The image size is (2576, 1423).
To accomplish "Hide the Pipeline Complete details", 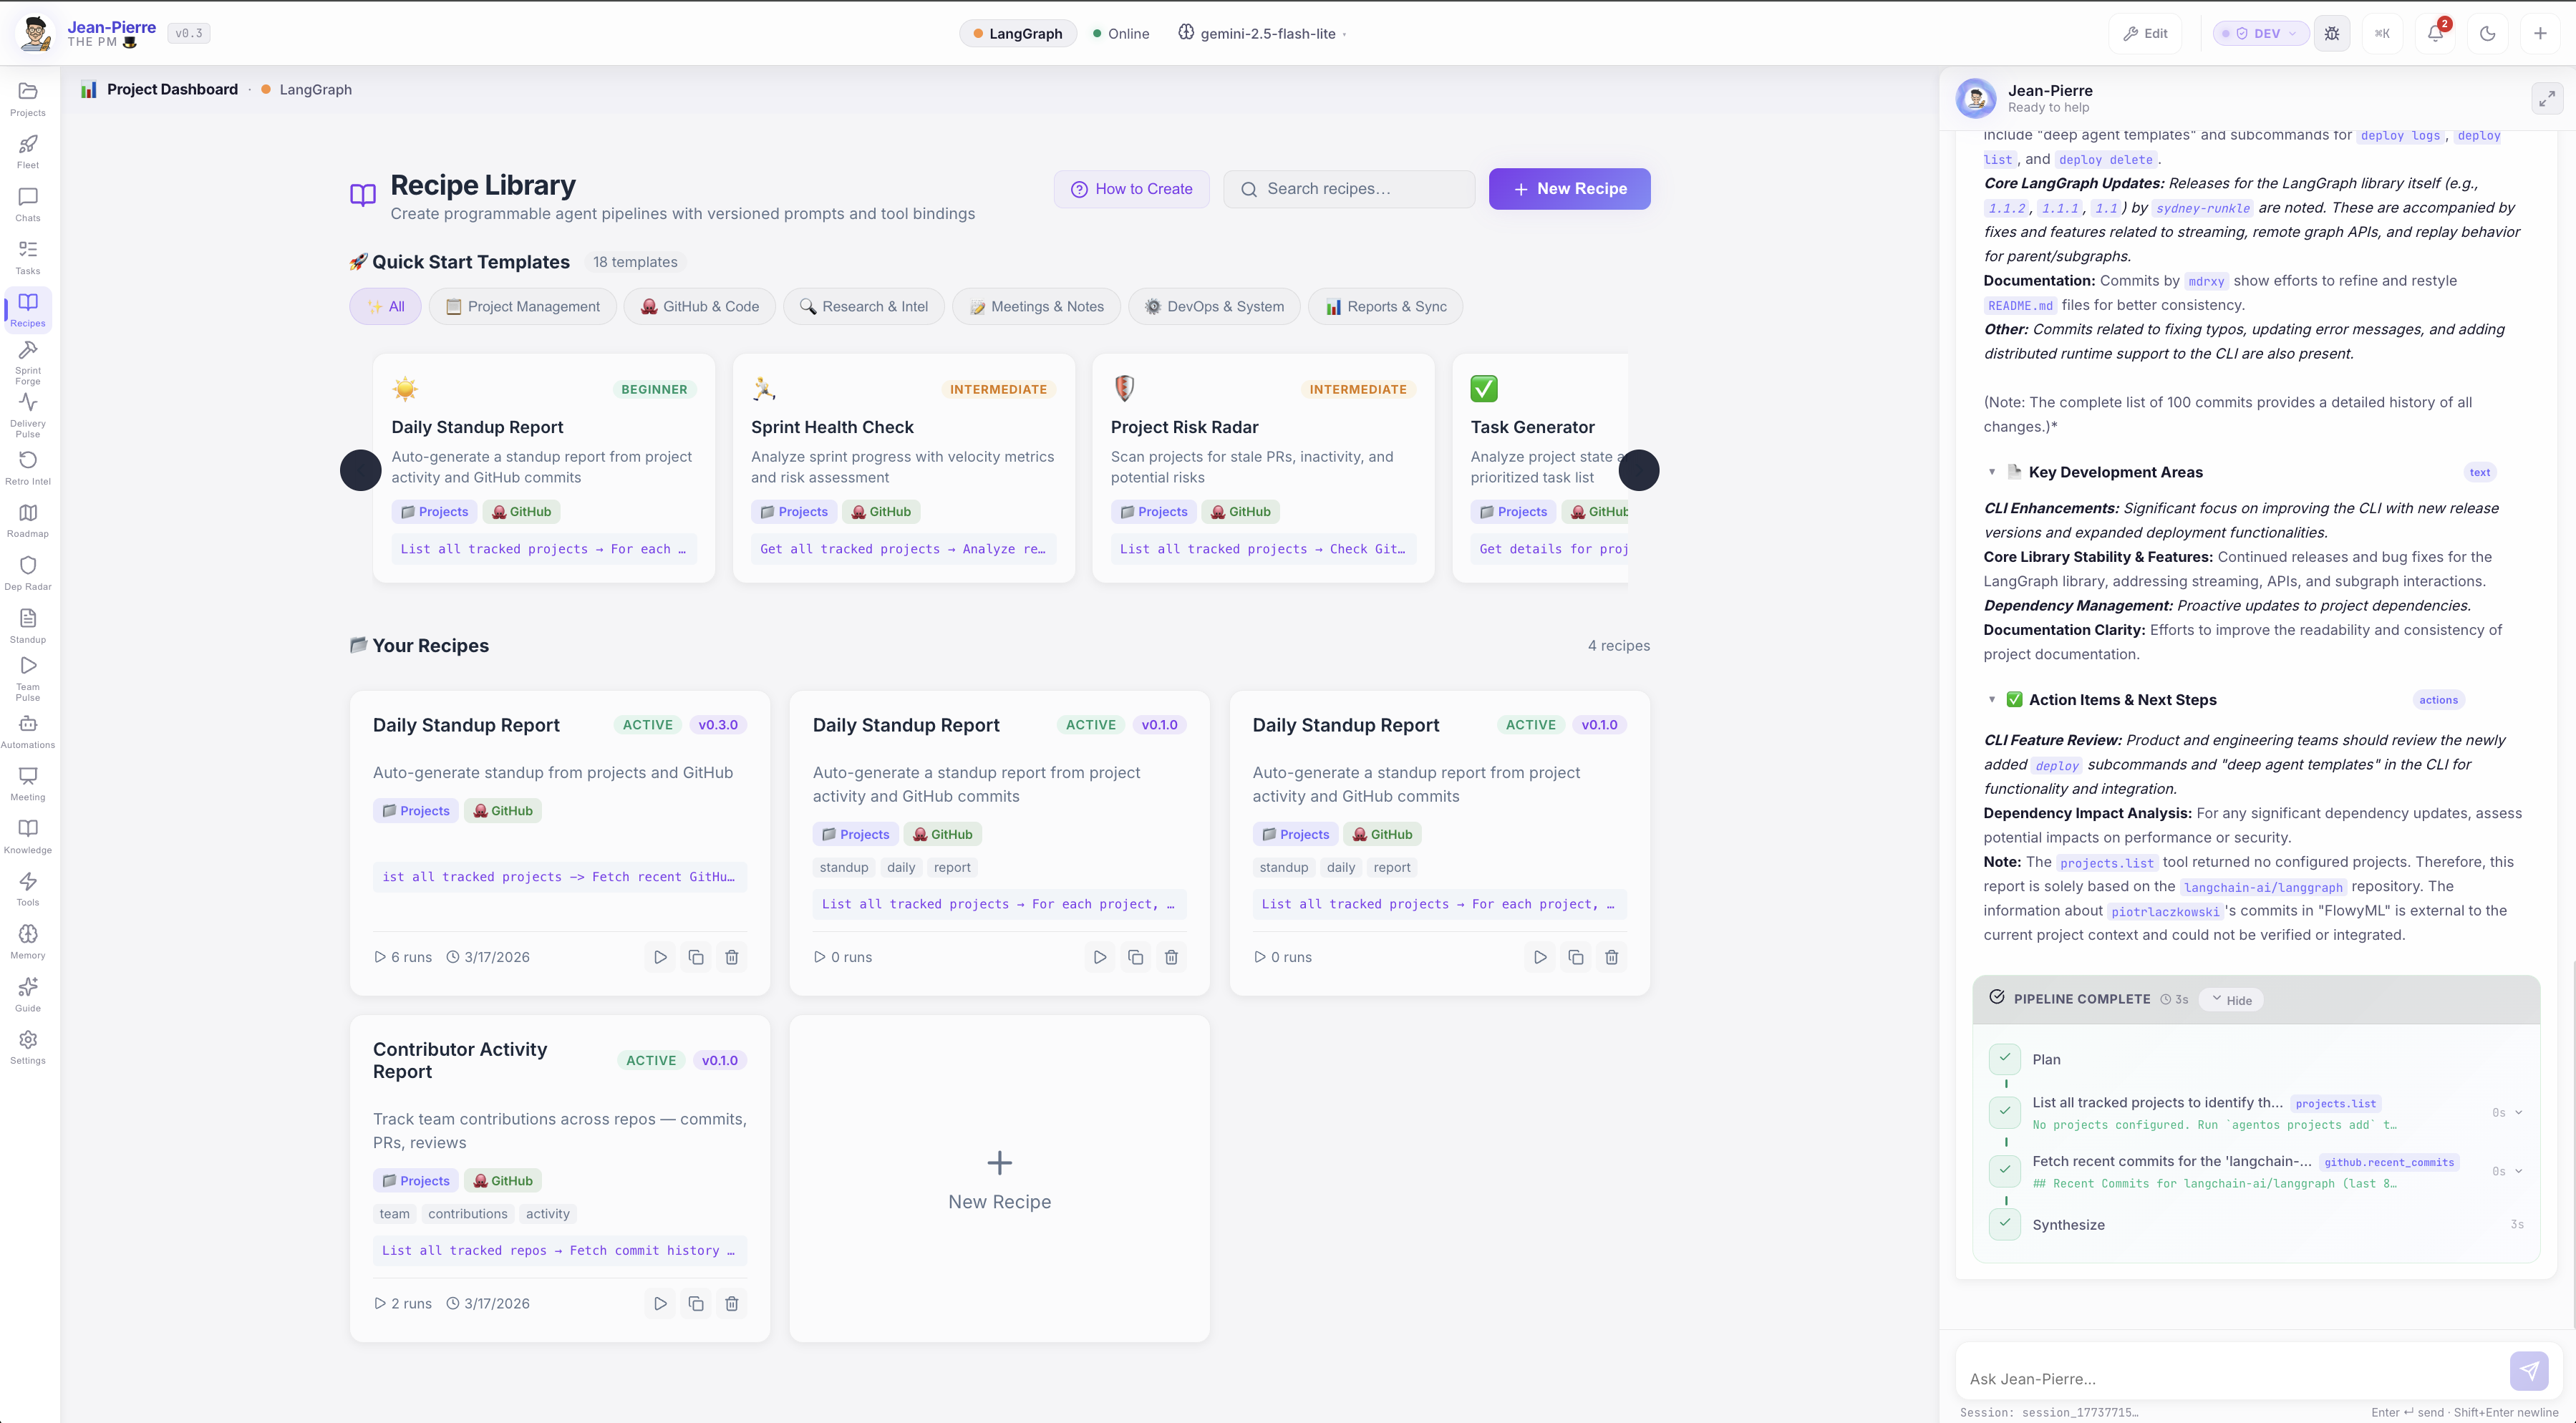I will (2231, 999).
